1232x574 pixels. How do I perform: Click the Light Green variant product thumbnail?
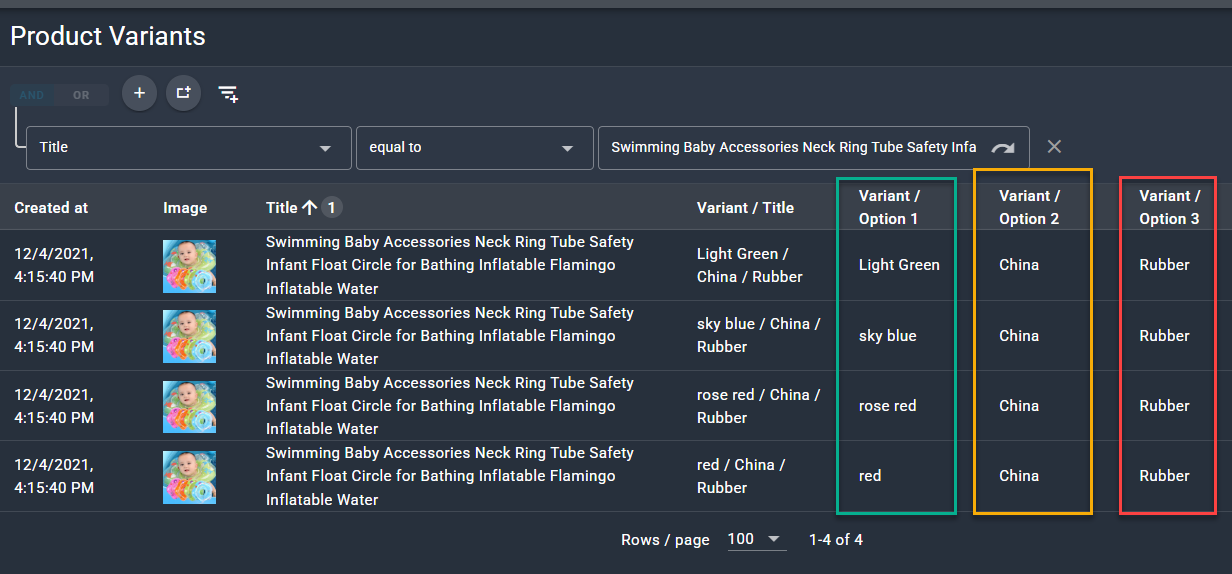(189, 266)
